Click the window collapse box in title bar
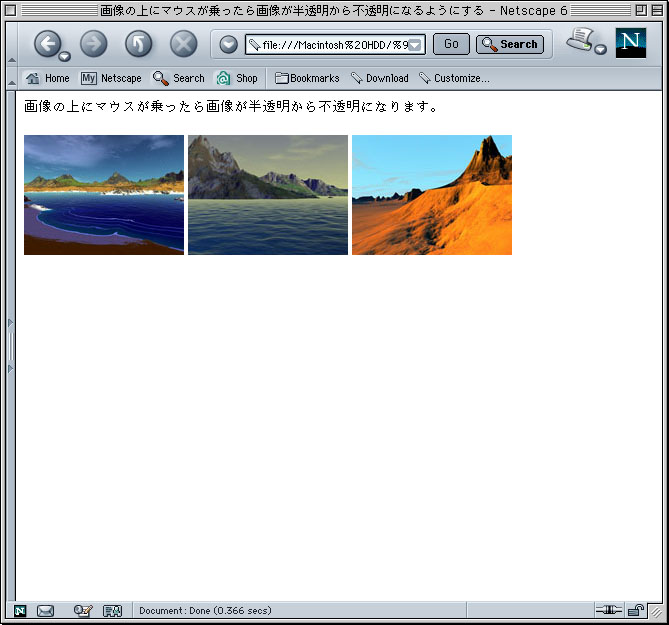This screenshot has width=669, height=625. [657, 10]
